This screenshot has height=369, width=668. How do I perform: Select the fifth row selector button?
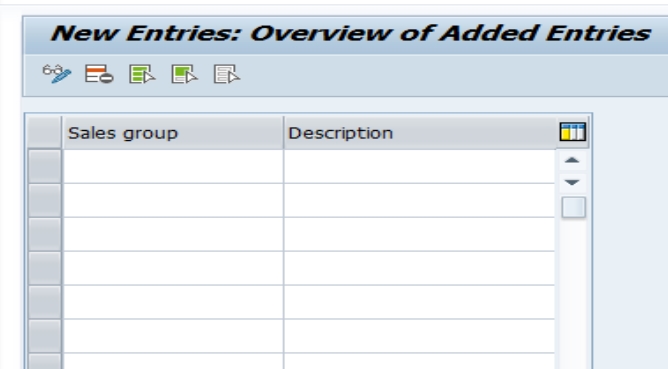click(x=45, y=302)
